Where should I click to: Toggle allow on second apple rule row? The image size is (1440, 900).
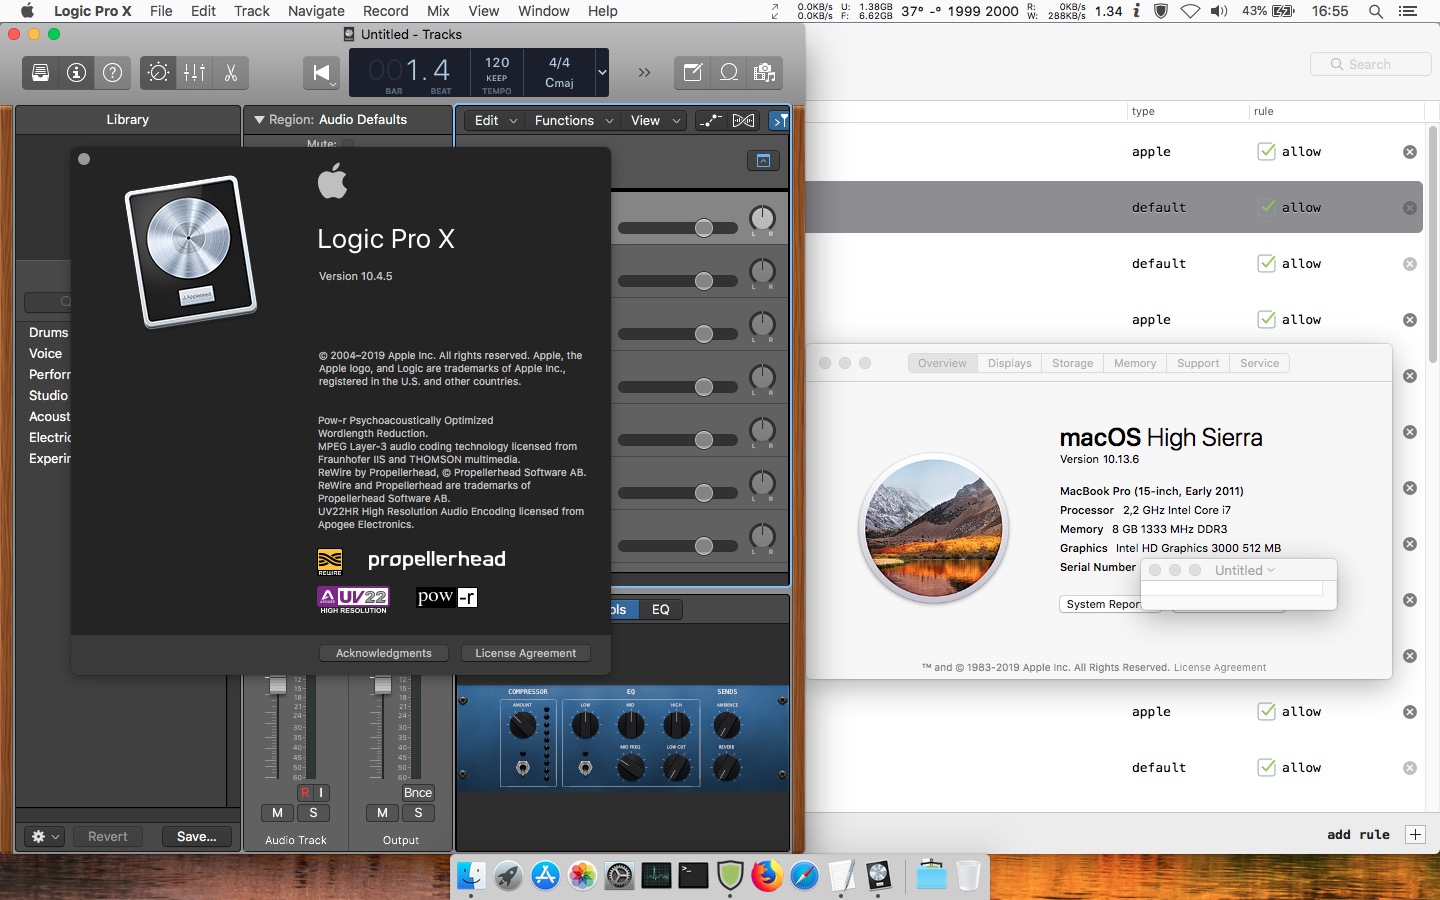point(1266,319)
